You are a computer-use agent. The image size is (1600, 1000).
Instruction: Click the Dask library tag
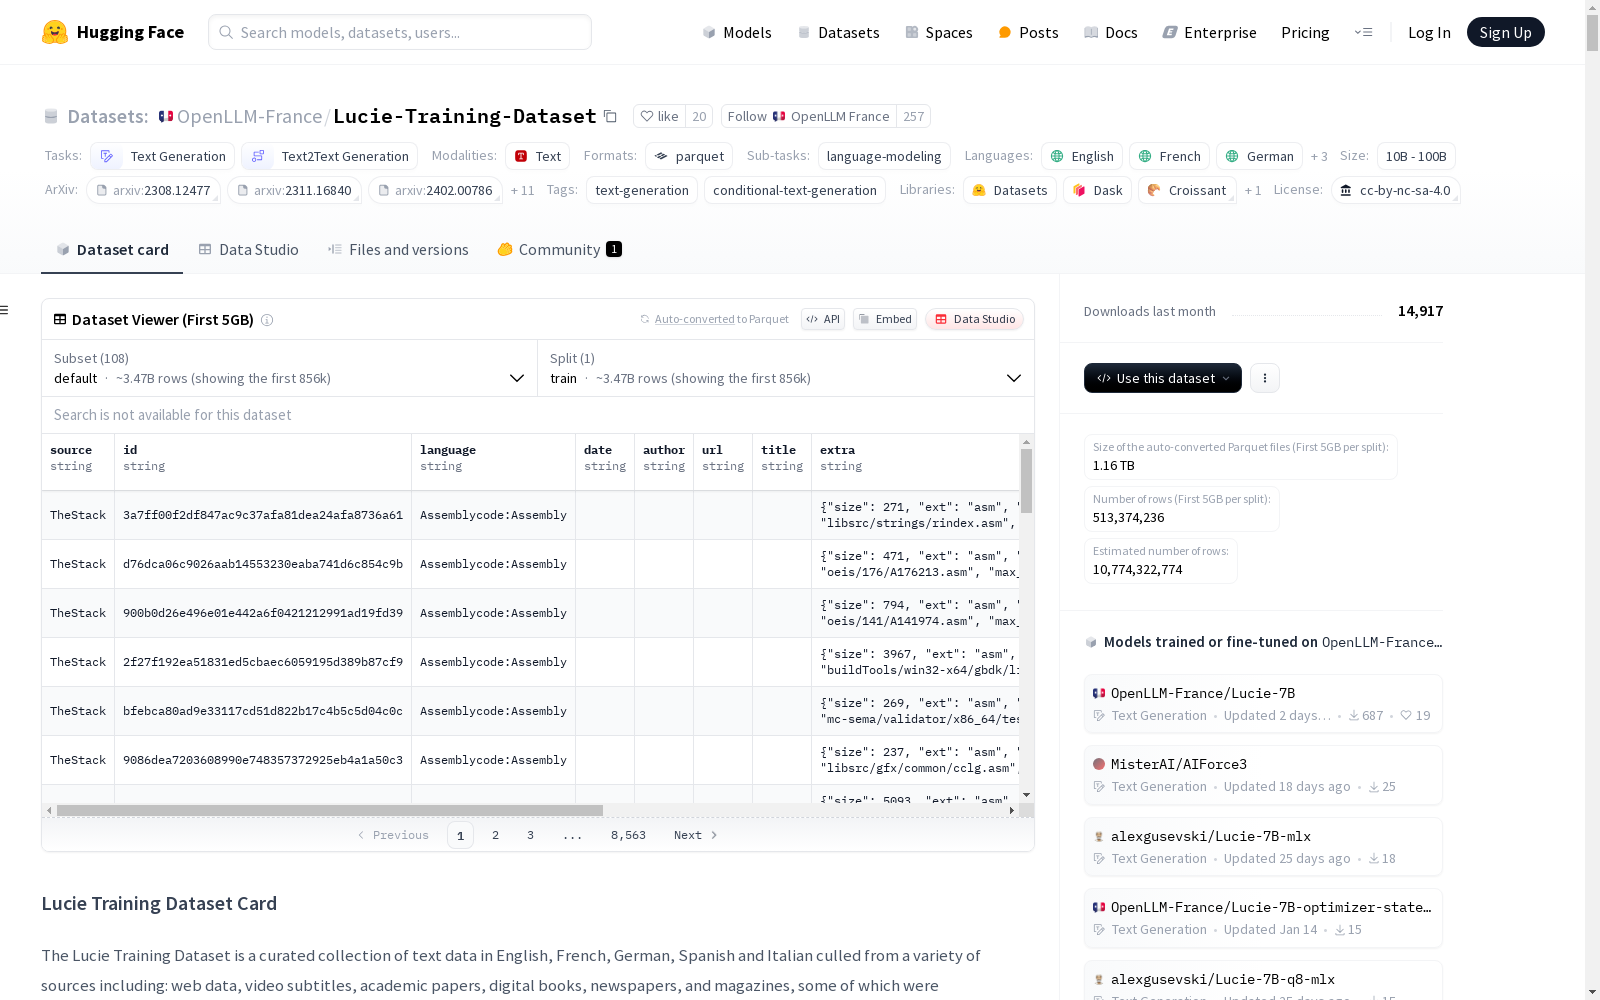tap(1098, 190)
